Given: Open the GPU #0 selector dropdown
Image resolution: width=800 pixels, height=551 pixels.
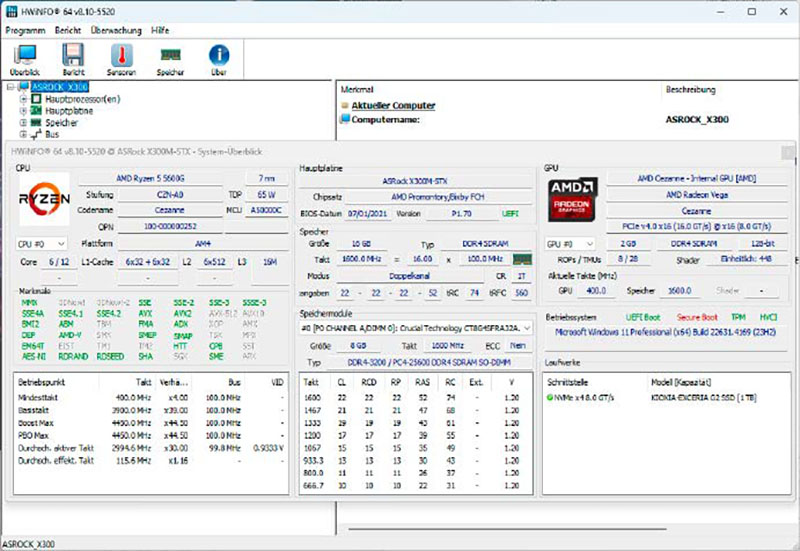Looking at the screenshot, I should 570,243.
